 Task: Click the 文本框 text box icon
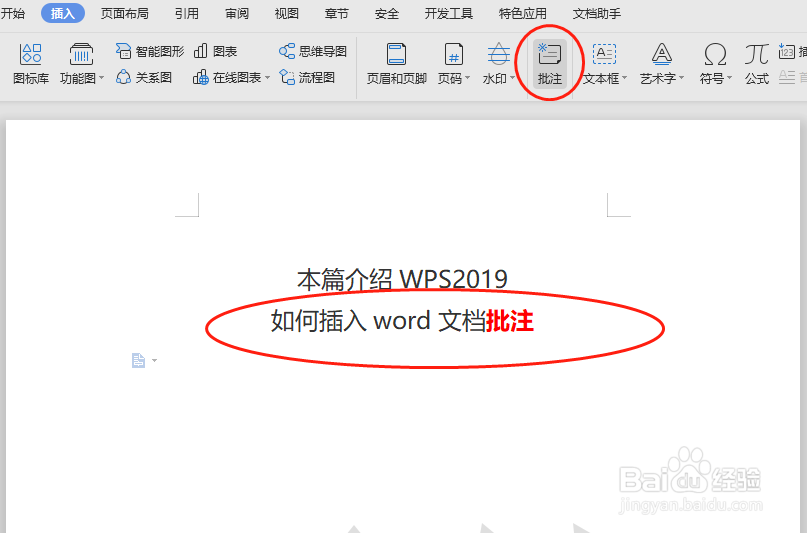(604, 54)
